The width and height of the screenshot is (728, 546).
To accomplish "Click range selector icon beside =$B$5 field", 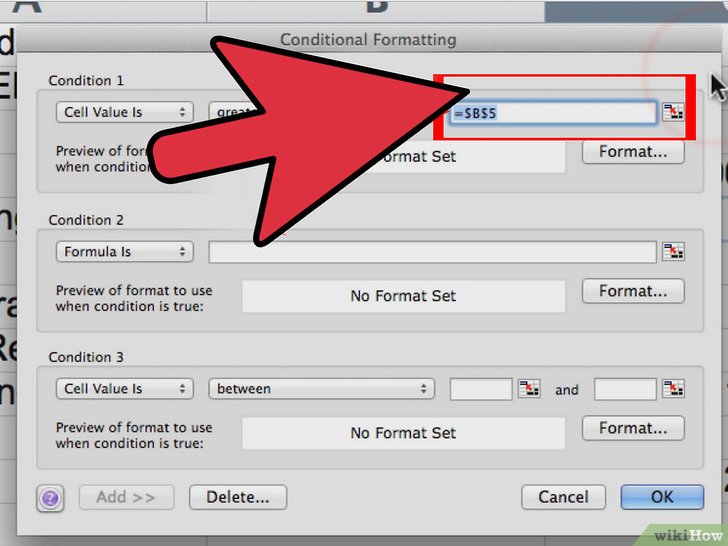I will click(673, 112).
